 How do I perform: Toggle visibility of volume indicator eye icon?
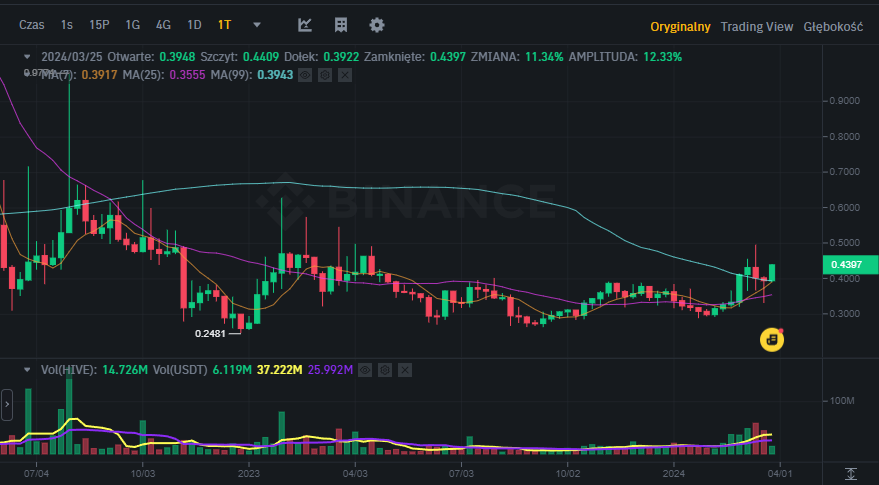pos(365,370)
